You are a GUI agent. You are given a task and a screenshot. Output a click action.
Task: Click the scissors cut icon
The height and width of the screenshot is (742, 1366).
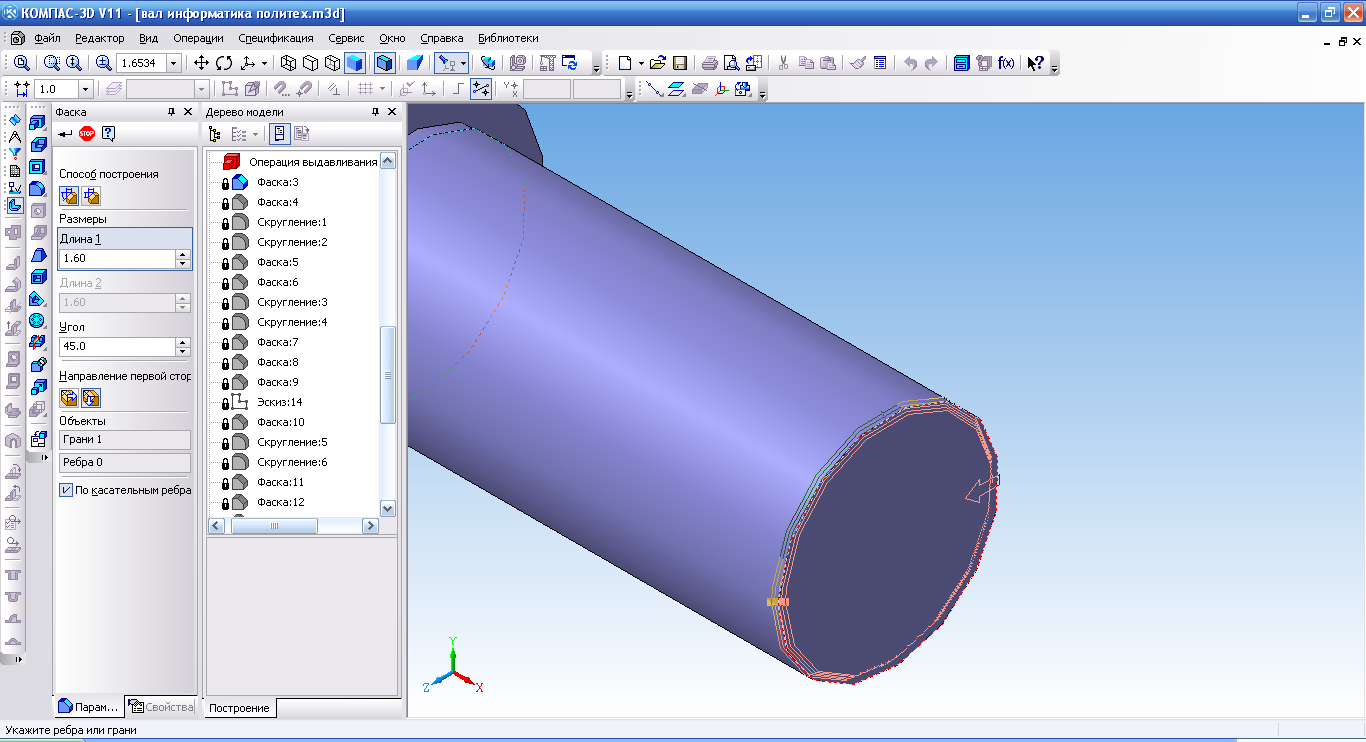[x=783, y=63]
